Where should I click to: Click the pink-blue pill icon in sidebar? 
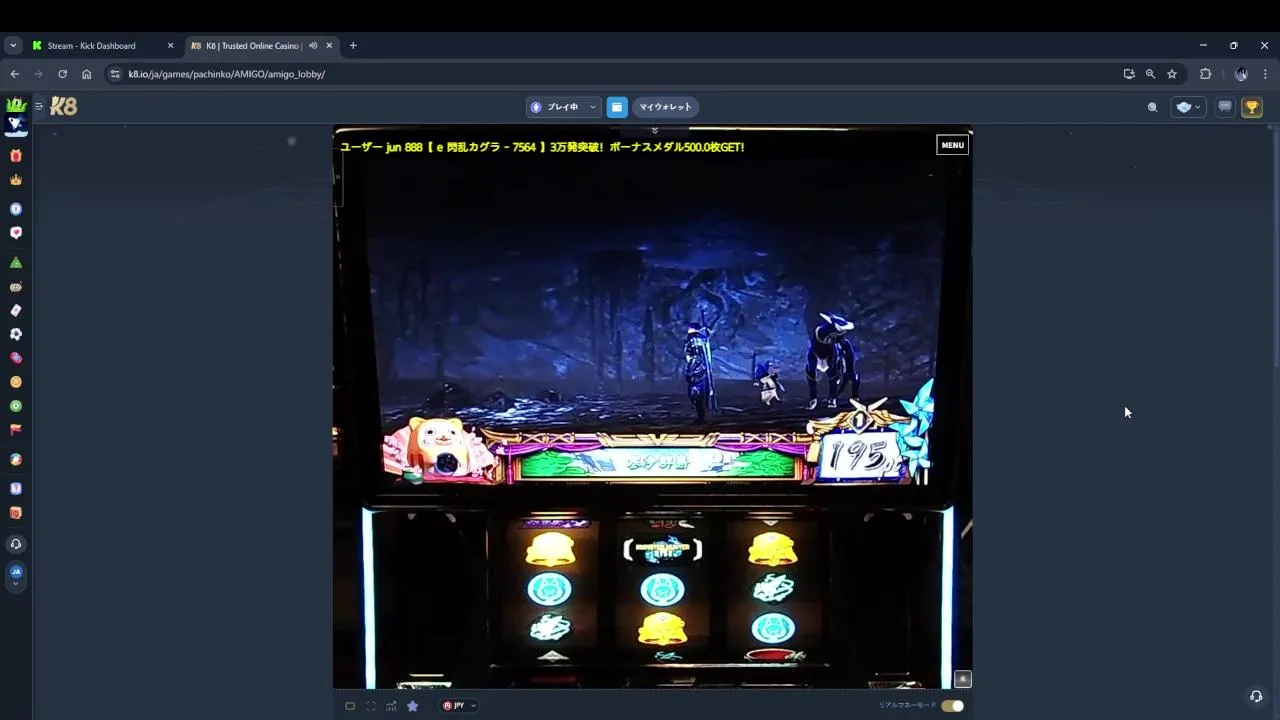15,358
